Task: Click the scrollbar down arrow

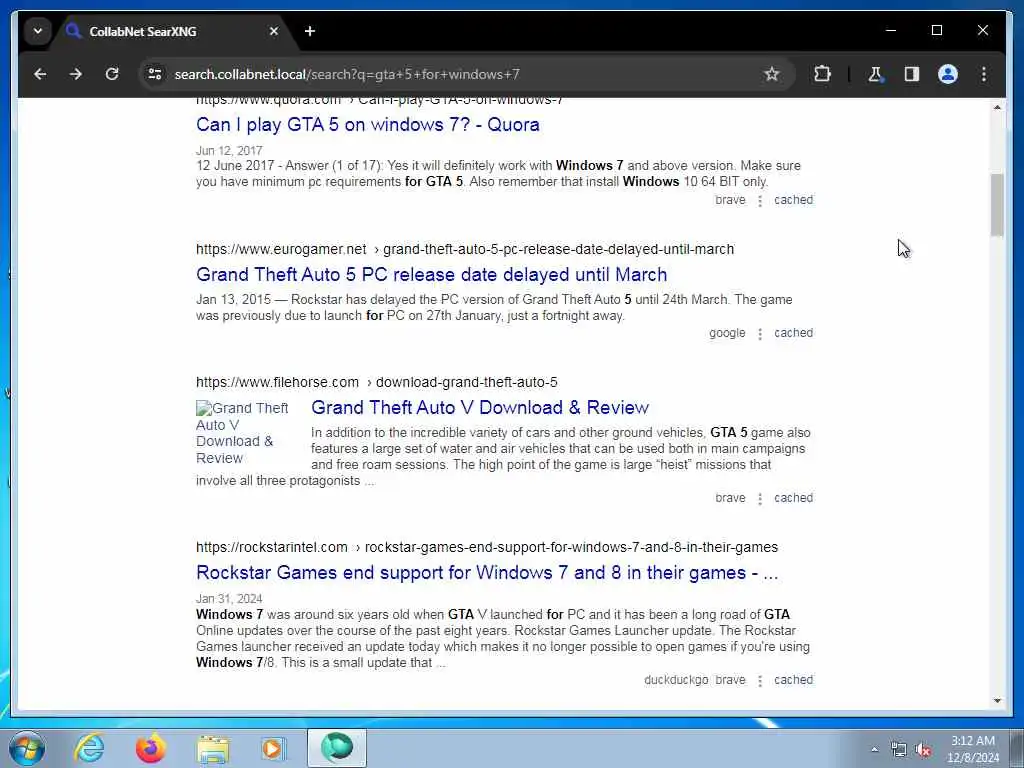Action: (997, 701)
